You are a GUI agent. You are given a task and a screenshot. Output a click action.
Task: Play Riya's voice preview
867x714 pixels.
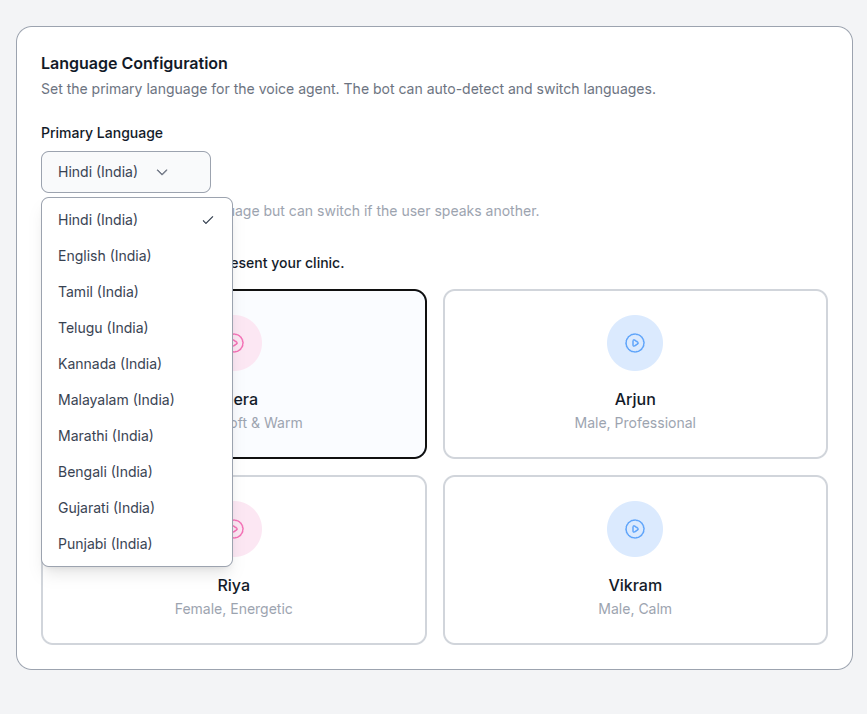[x=238, y=528]
